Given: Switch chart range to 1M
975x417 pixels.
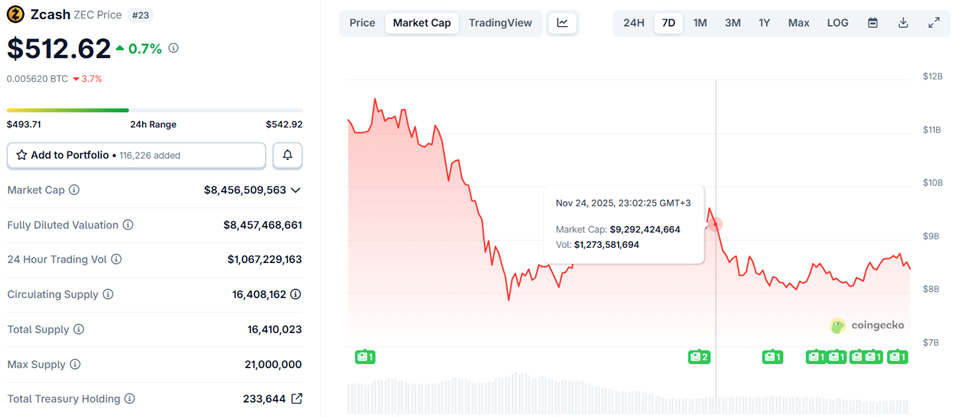Looking at the screenshot, I should click(700, 23).
